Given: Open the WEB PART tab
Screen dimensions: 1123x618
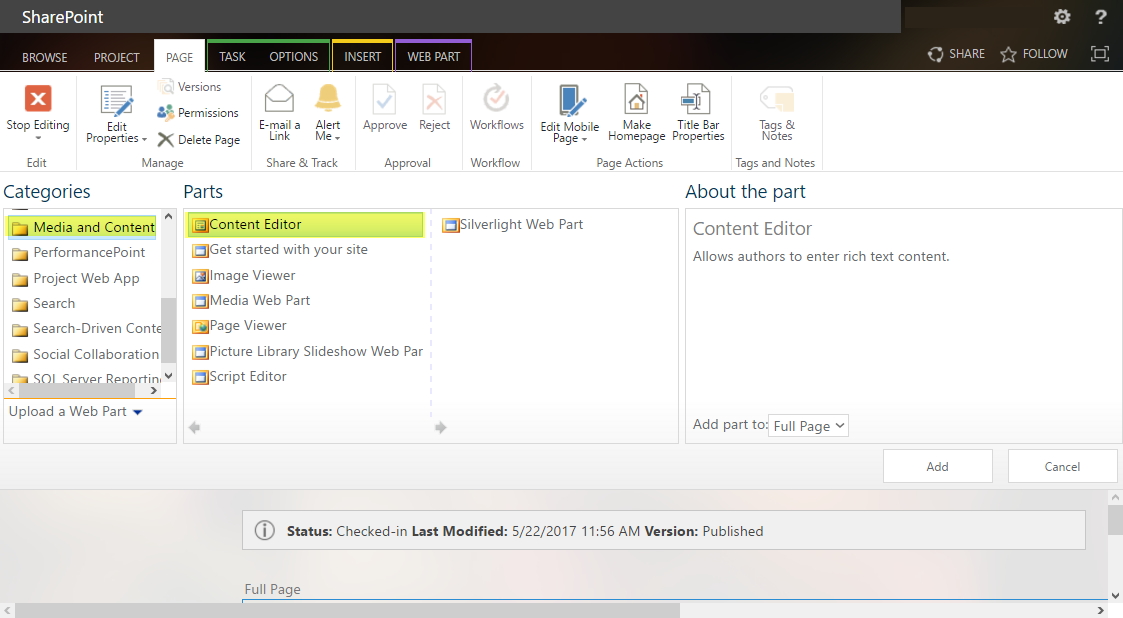Looking at the screenshot, I should point(433,57).
